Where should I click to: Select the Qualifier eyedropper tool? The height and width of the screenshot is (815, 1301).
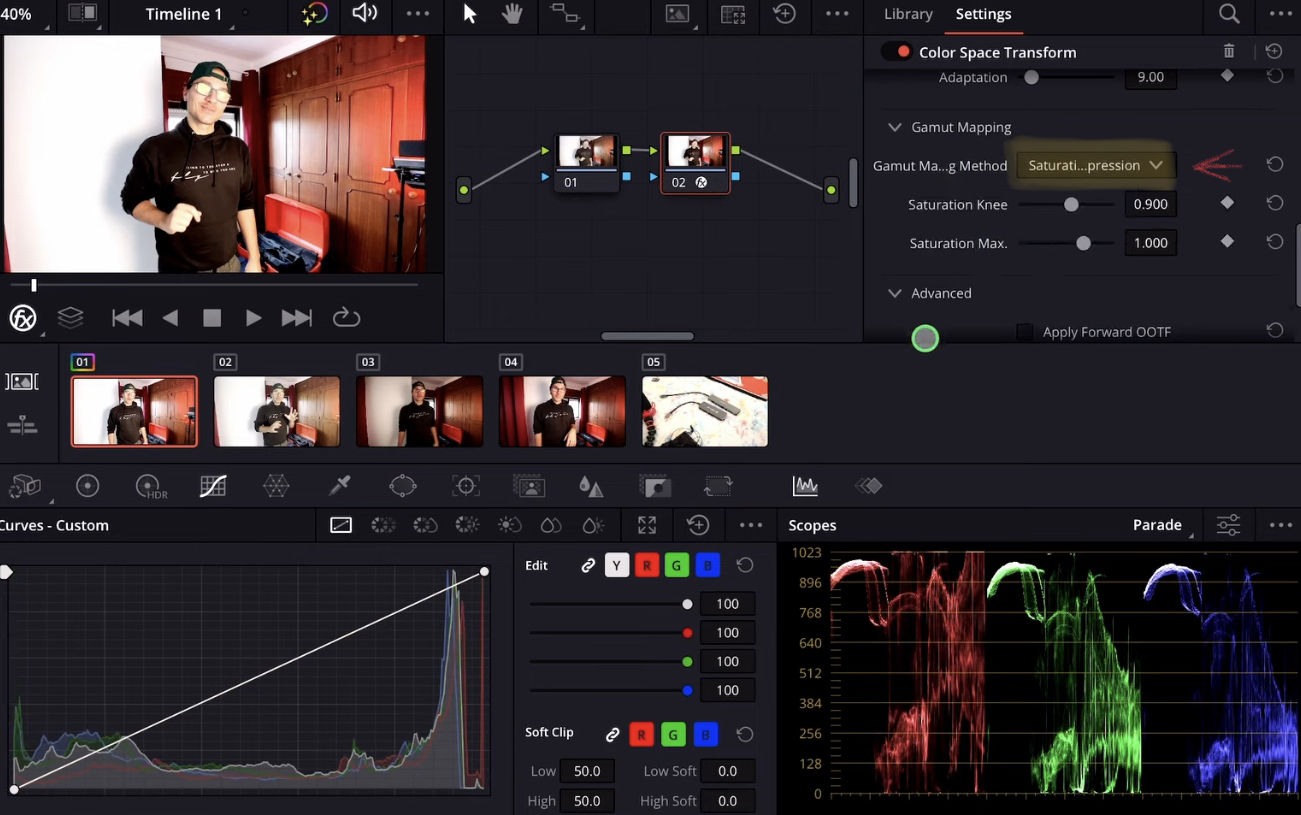(340, 486)
